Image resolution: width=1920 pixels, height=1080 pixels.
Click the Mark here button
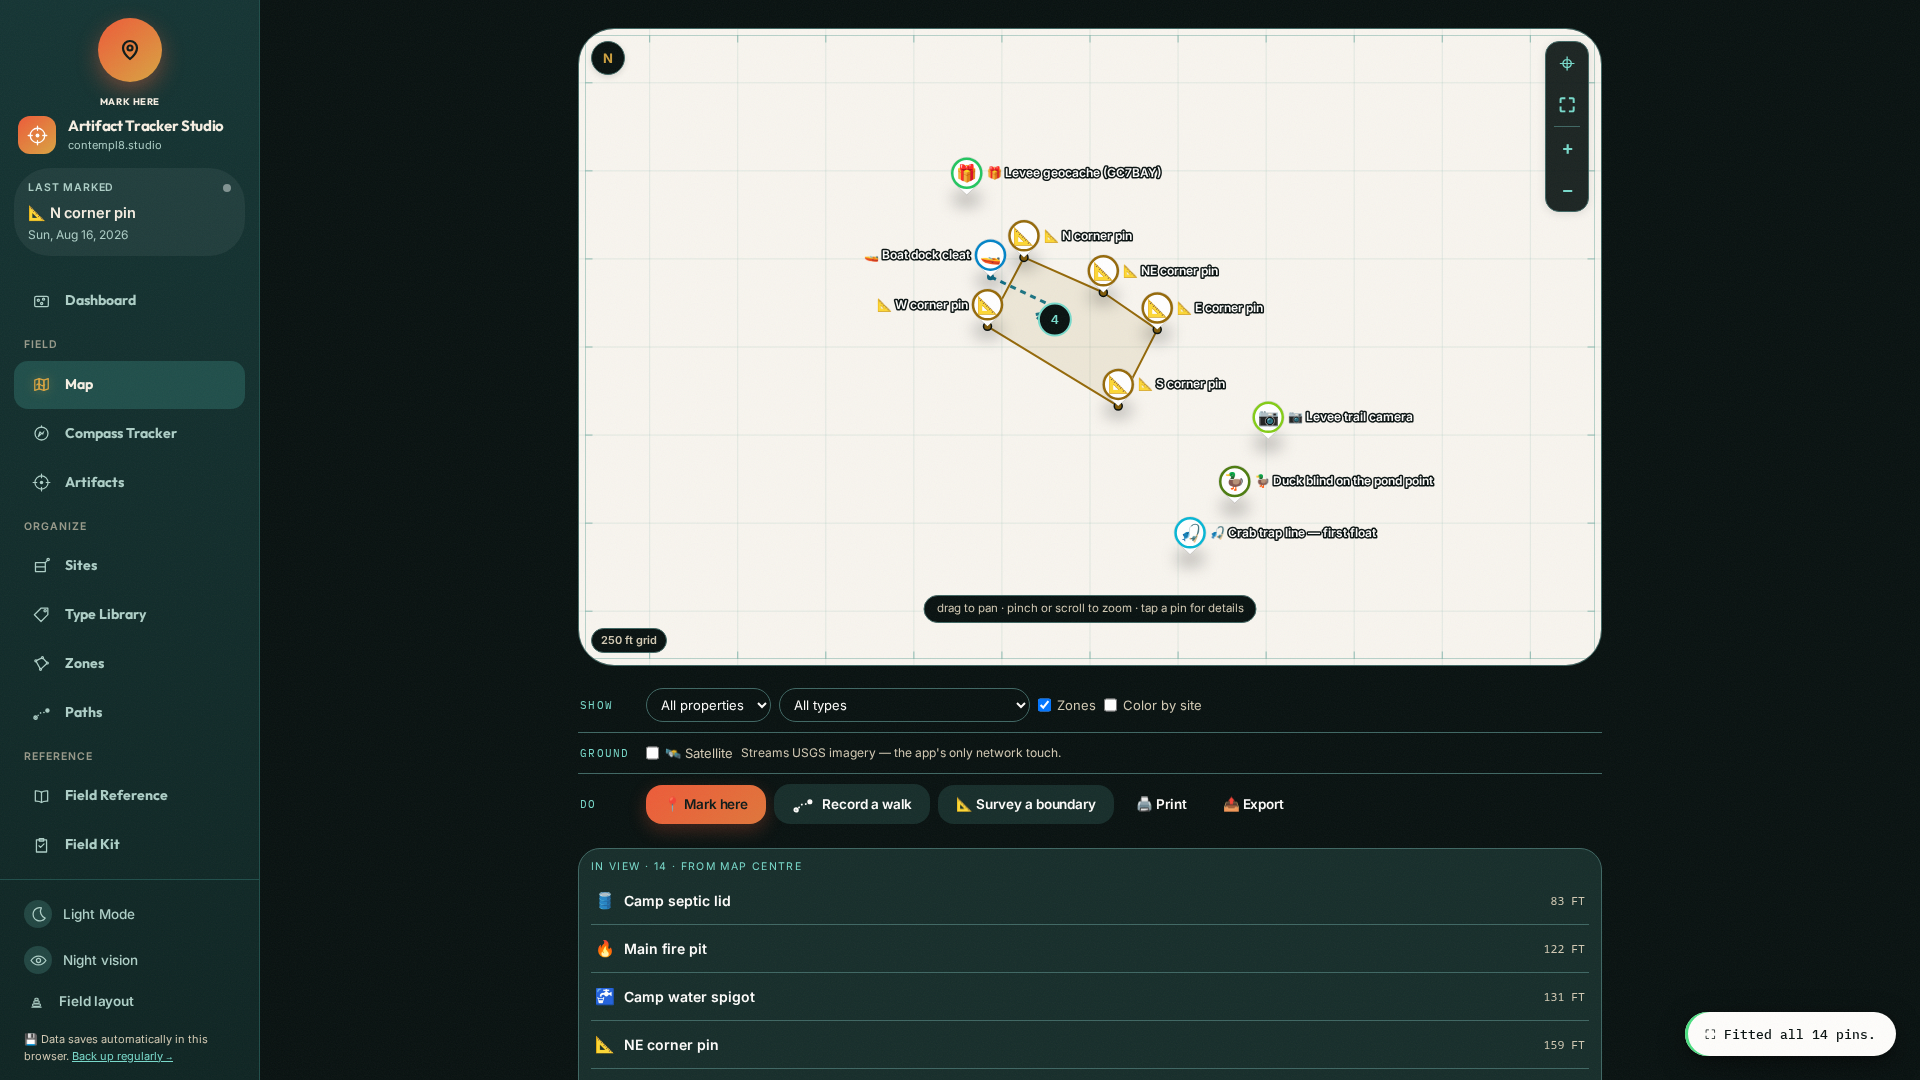706,804
